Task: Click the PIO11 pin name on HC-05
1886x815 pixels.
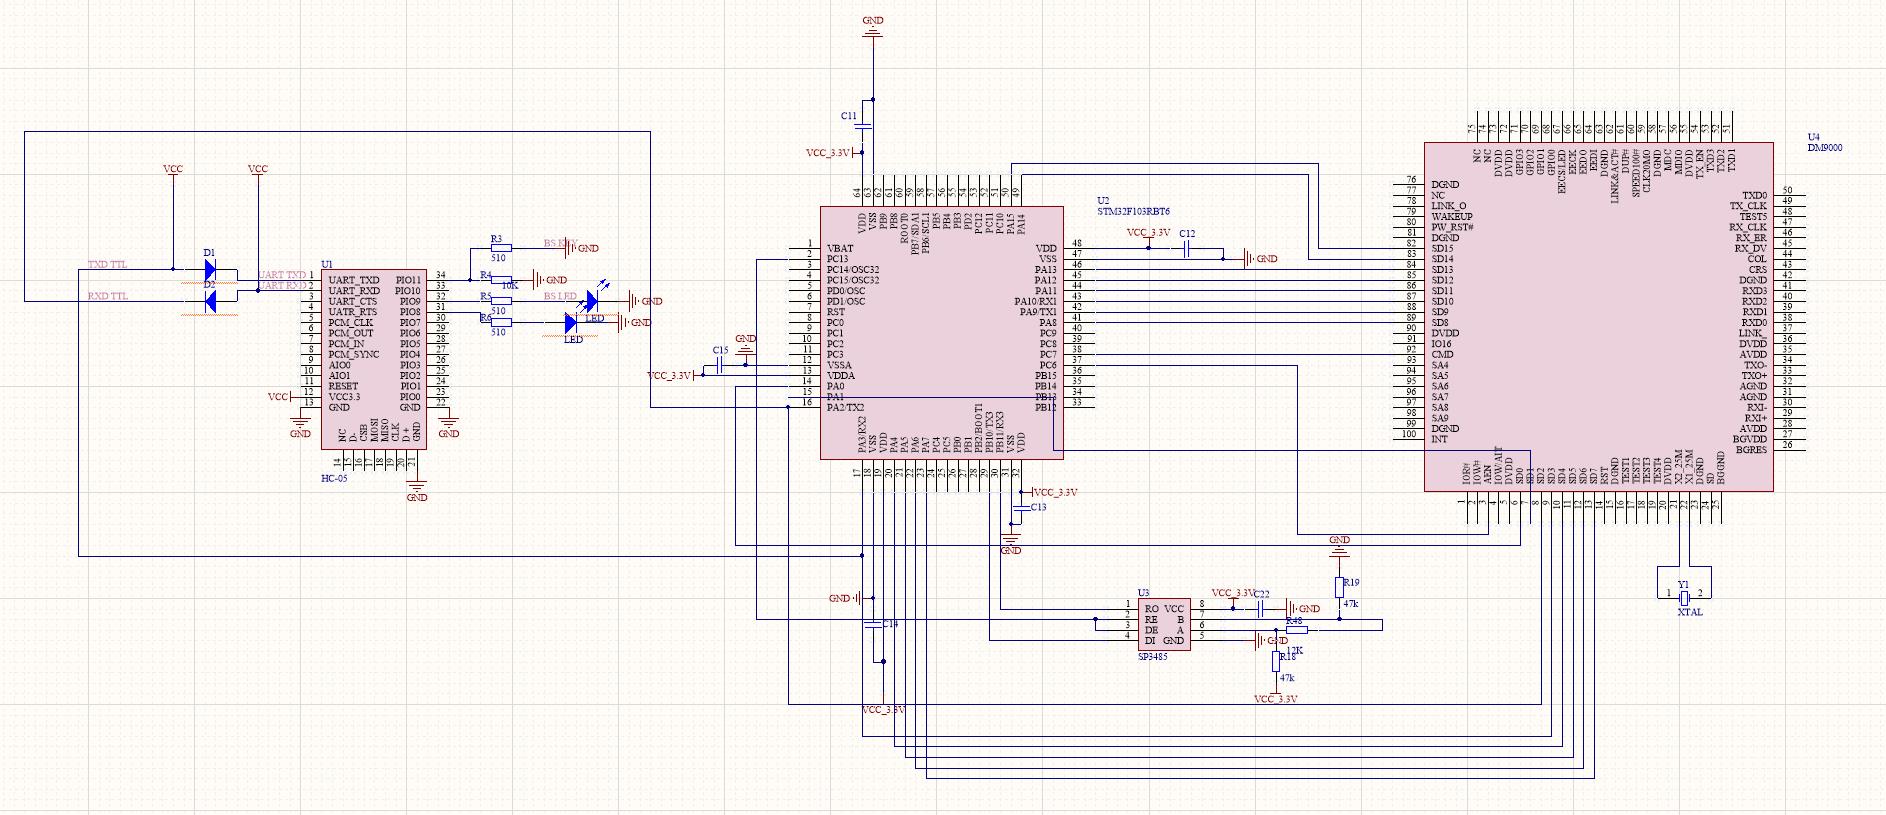Action: (x=409, y=280)
